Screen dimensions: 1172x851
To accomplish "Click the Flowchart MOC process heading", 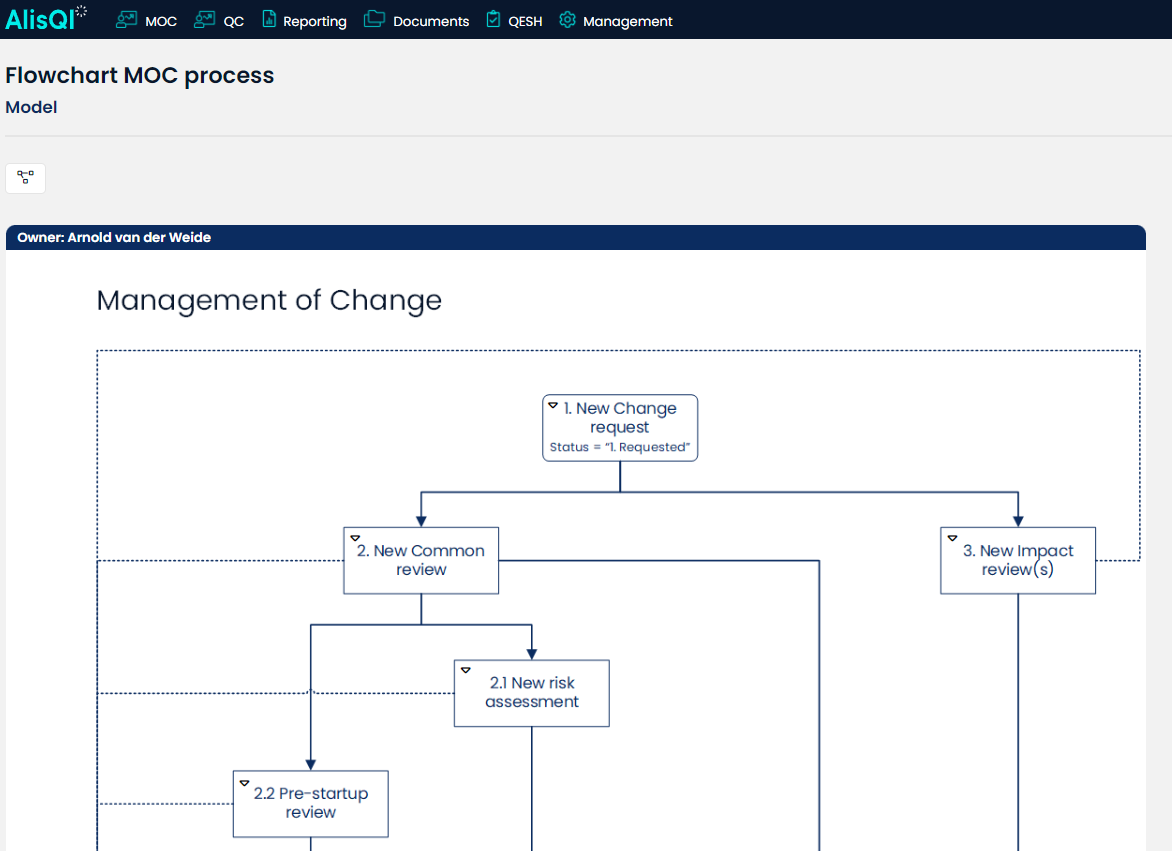I will tap(139, 75).
